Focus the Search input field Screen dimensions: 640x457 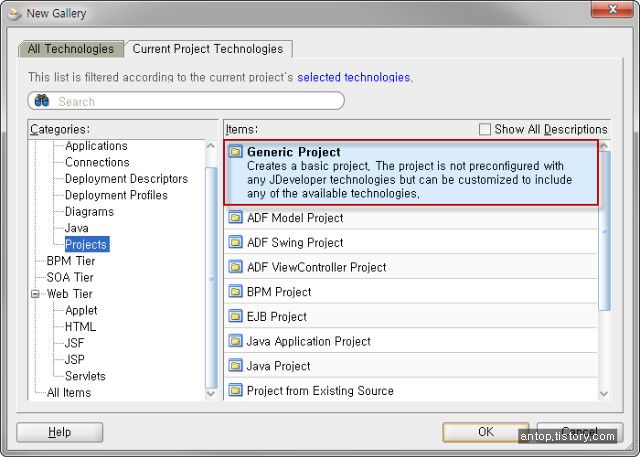186,101
